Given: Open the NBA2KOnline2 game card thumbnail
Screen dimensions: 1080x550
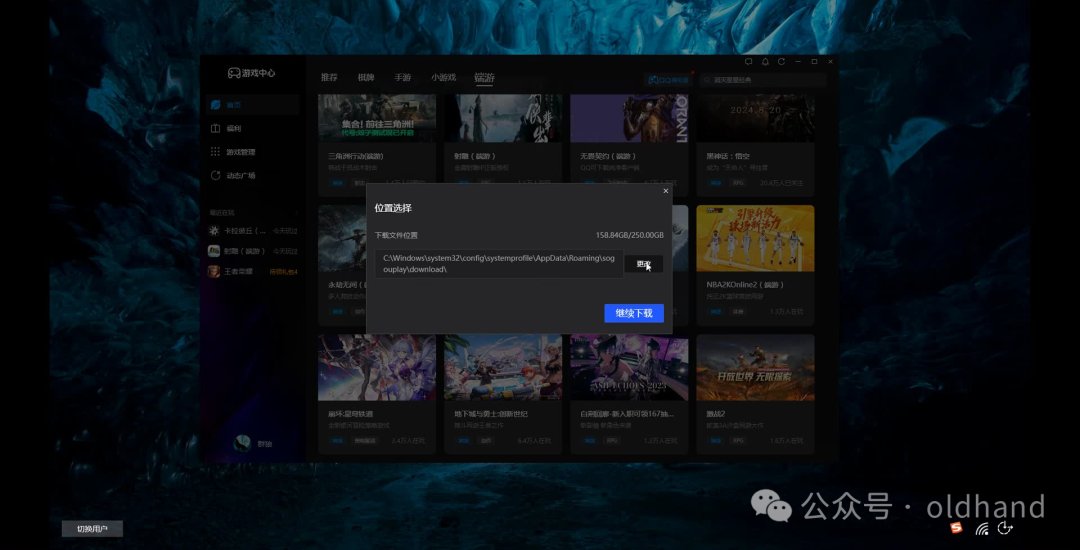Looking at the screenshot, I should click(756, 238).
